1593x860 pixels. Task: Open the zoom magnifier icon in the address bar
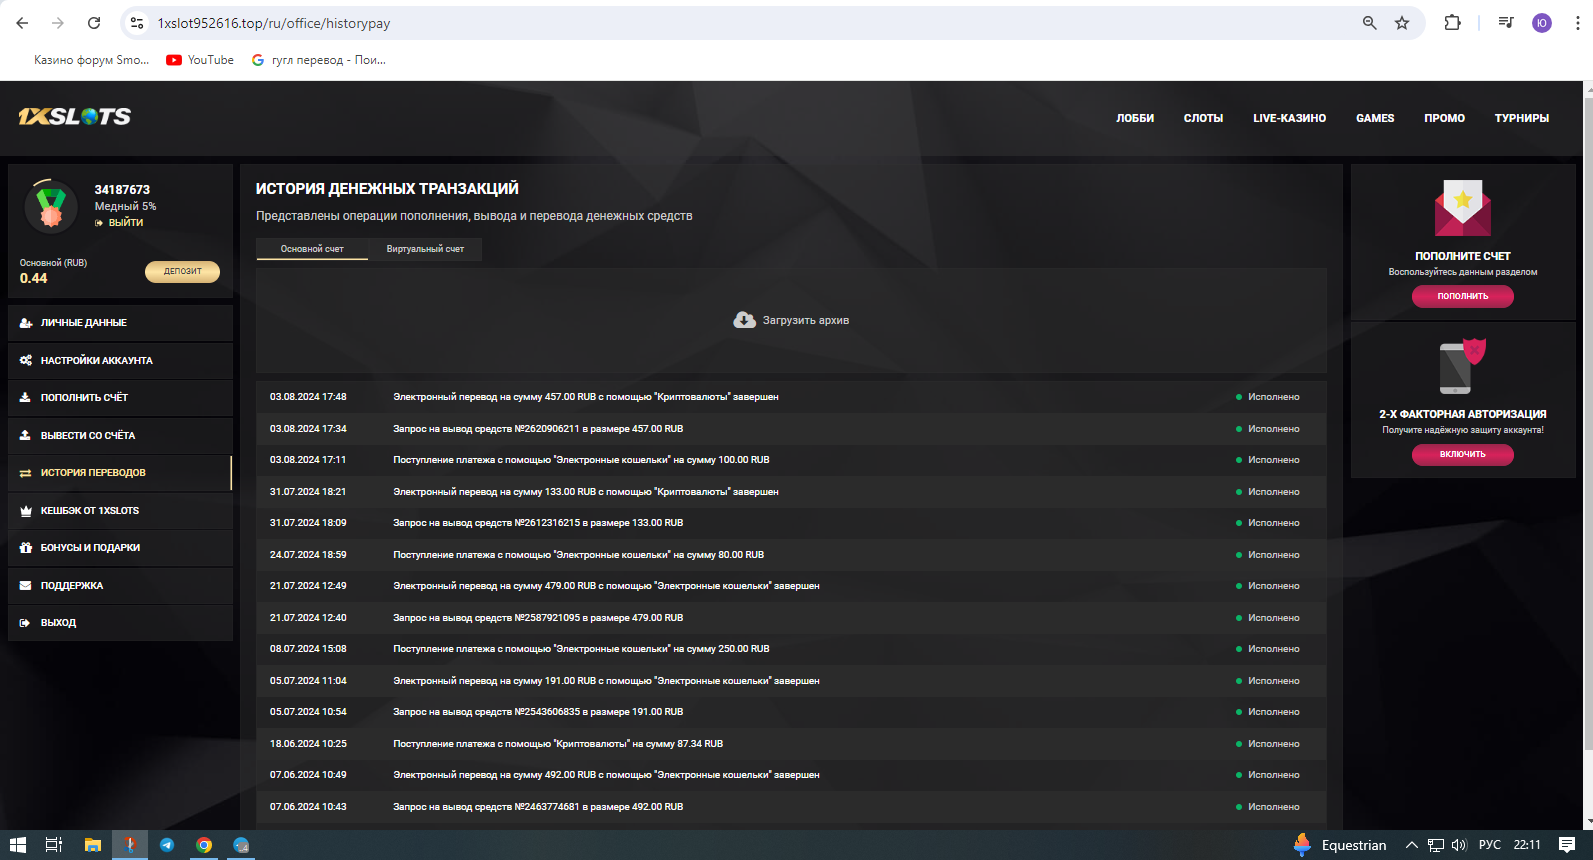click(x=1369, y=23)
